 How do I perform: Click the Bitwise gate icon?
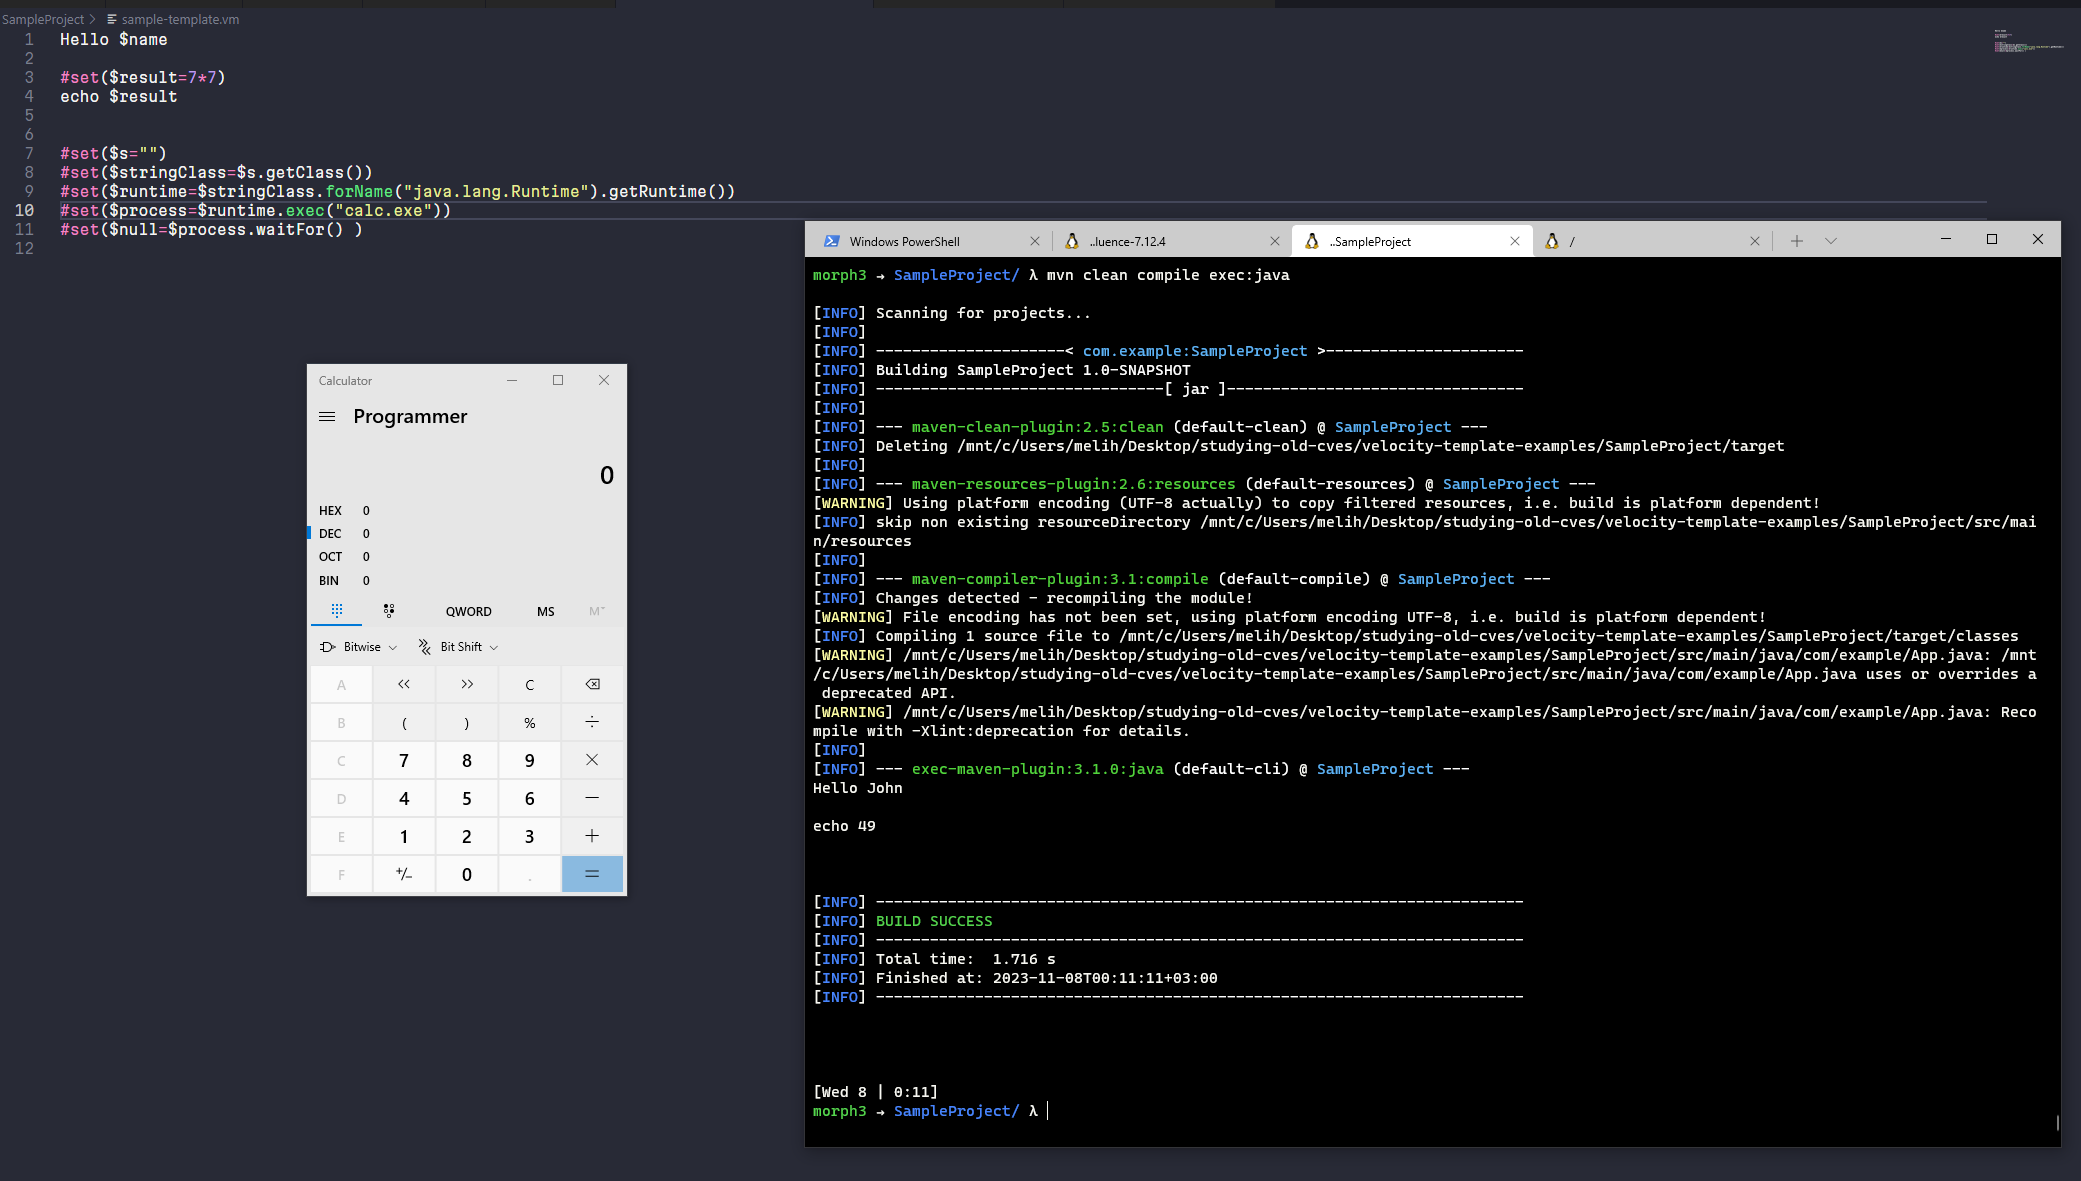coord(327,647)
